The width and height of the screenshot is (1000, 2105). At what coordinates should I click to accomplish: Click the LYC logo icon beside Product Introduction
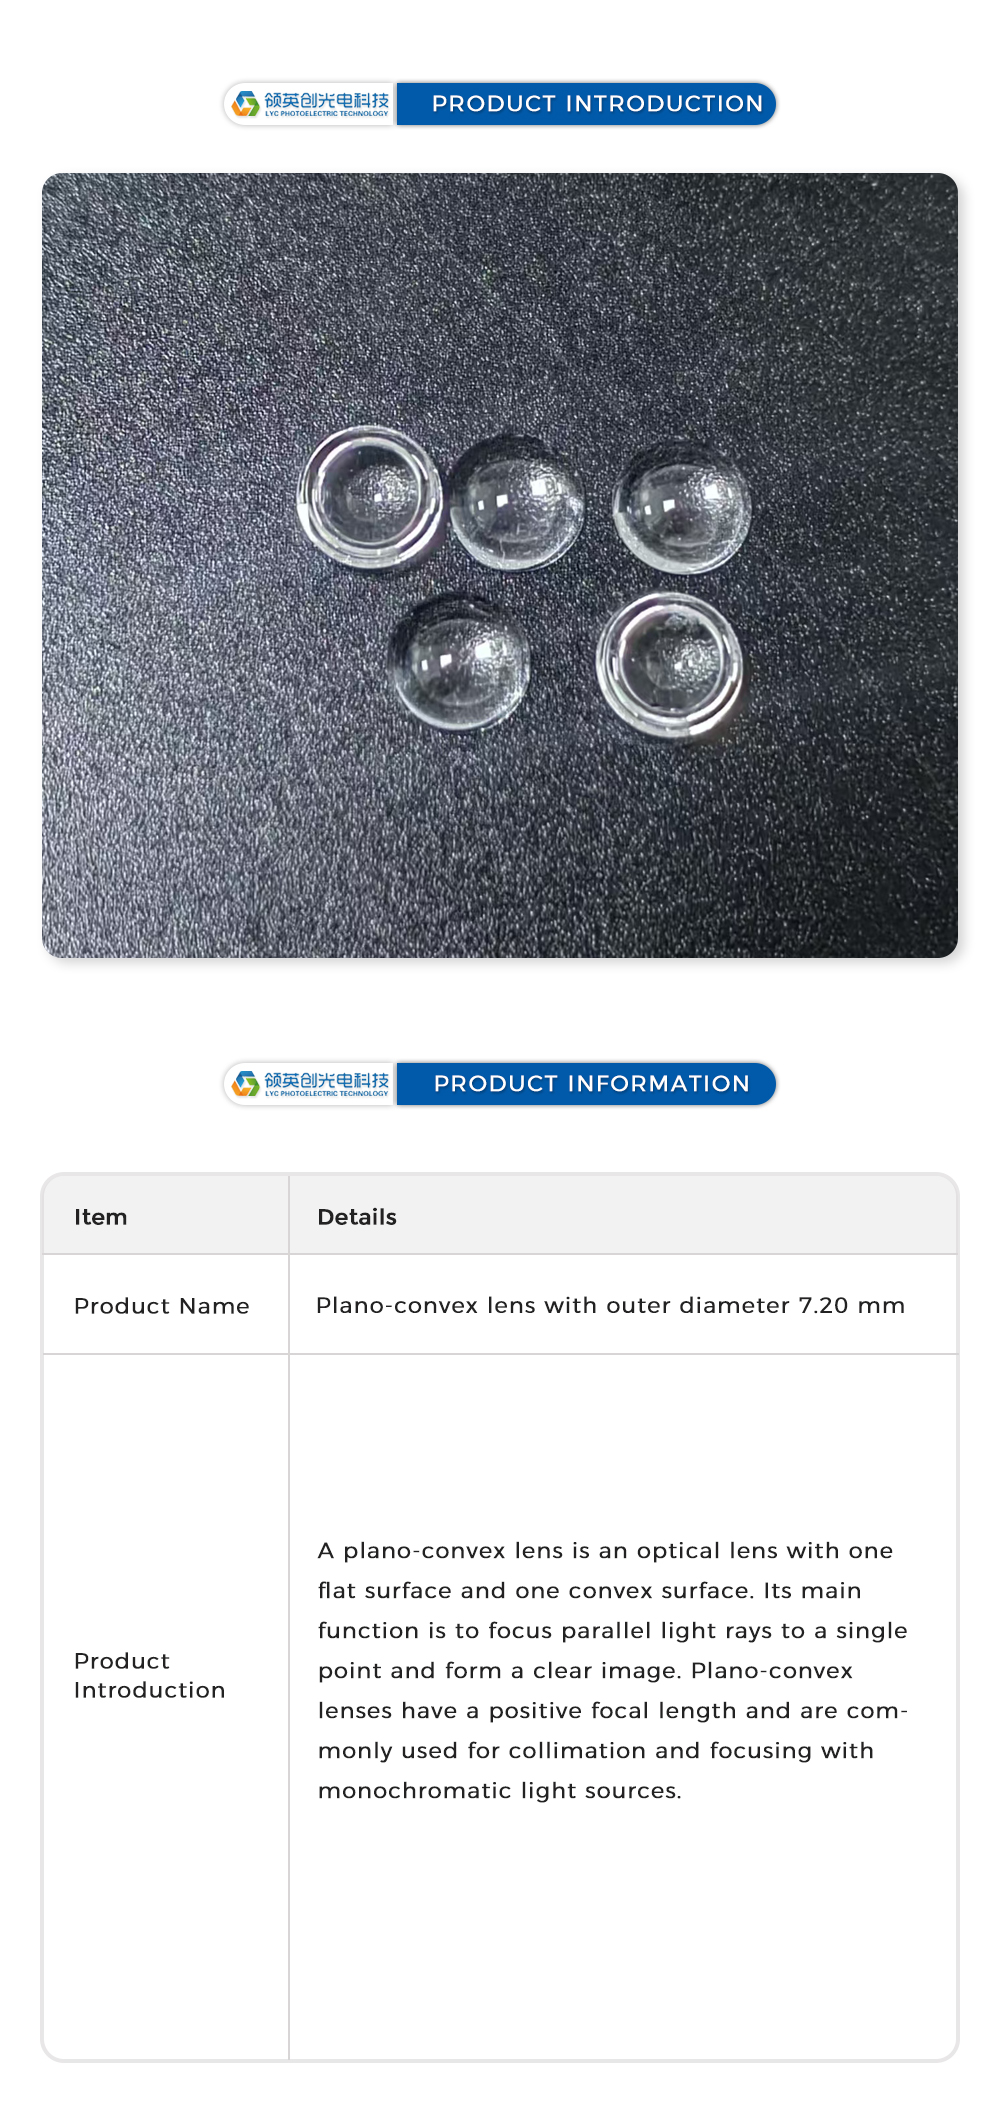[x=245, y=104]
